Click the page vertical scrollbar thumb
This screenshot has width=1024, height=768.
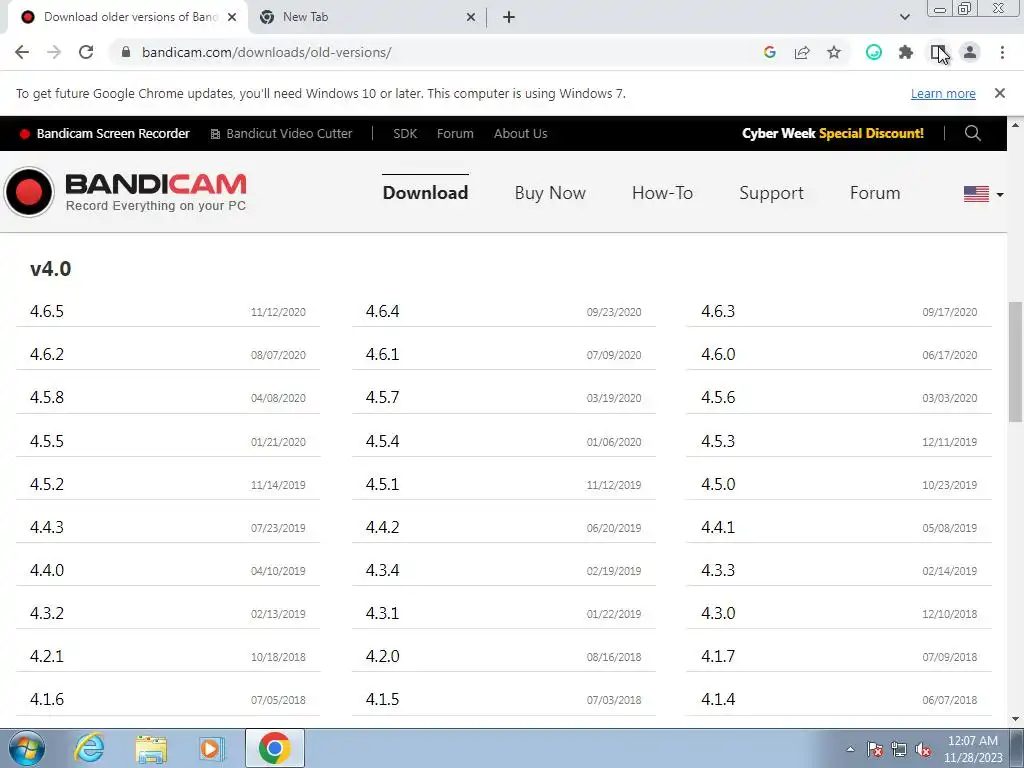(1015, 361)
